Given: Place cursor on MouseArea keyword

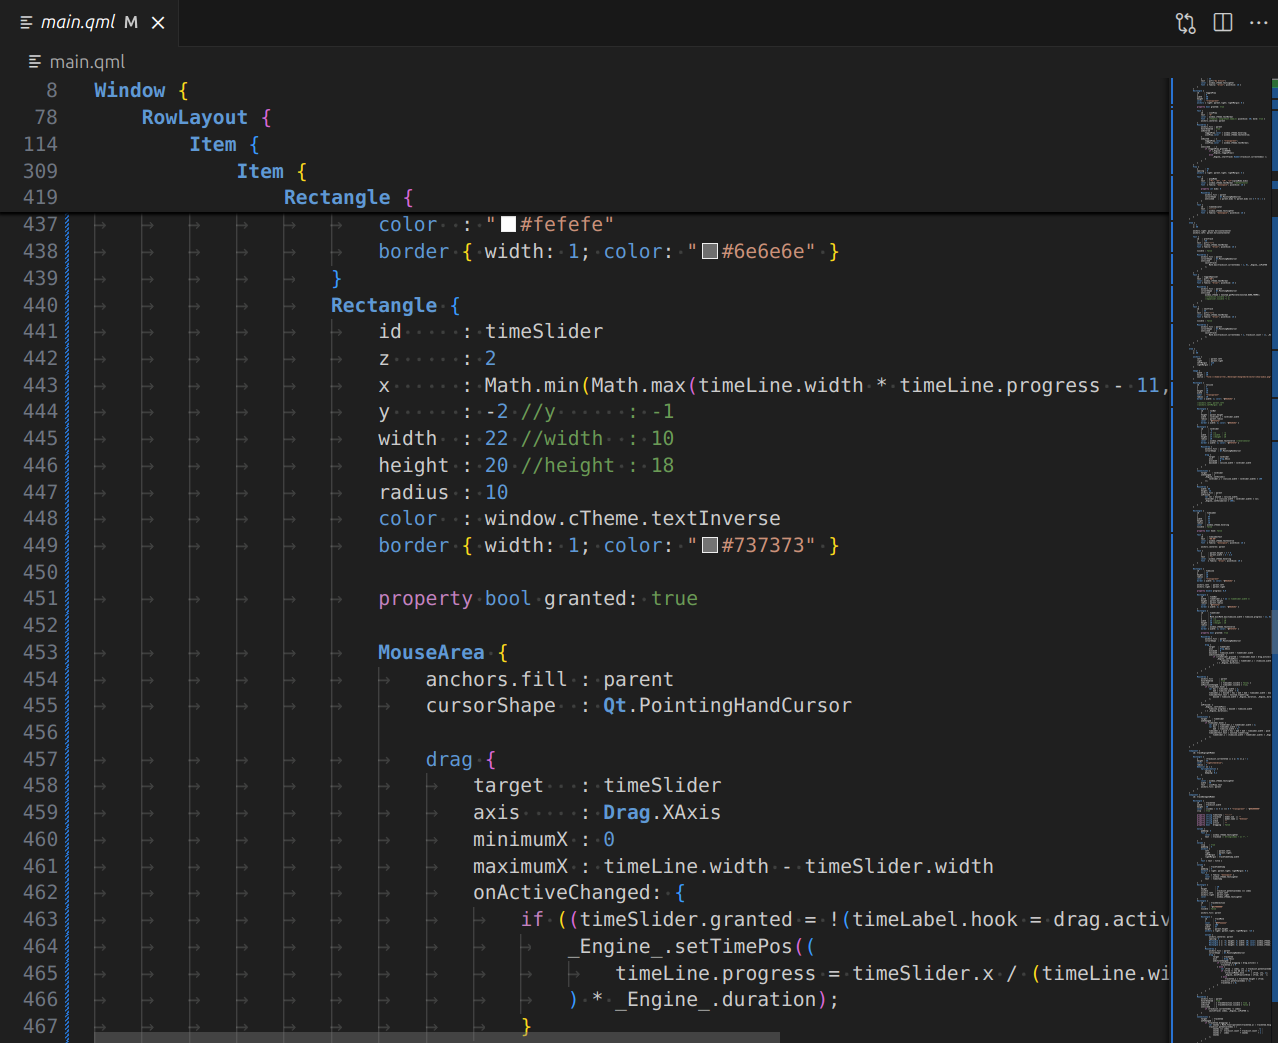Looking at the screenshot, I should 430,653.
